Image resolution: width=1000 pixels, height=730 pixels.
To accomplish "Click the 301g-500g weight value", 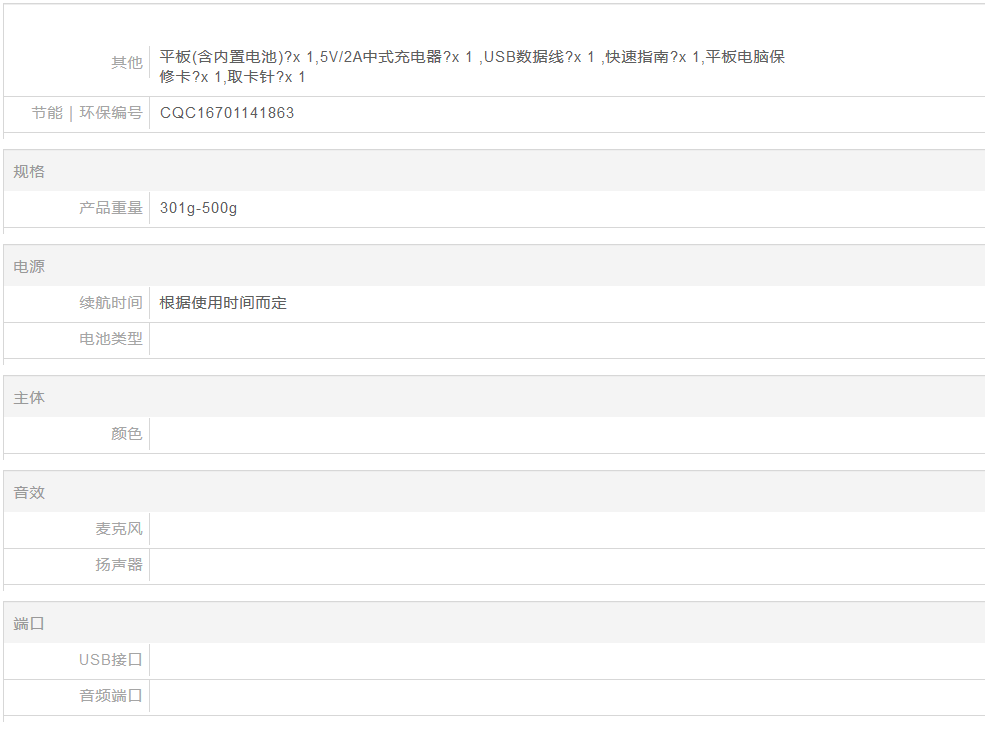I will click(x=198, y=208).
